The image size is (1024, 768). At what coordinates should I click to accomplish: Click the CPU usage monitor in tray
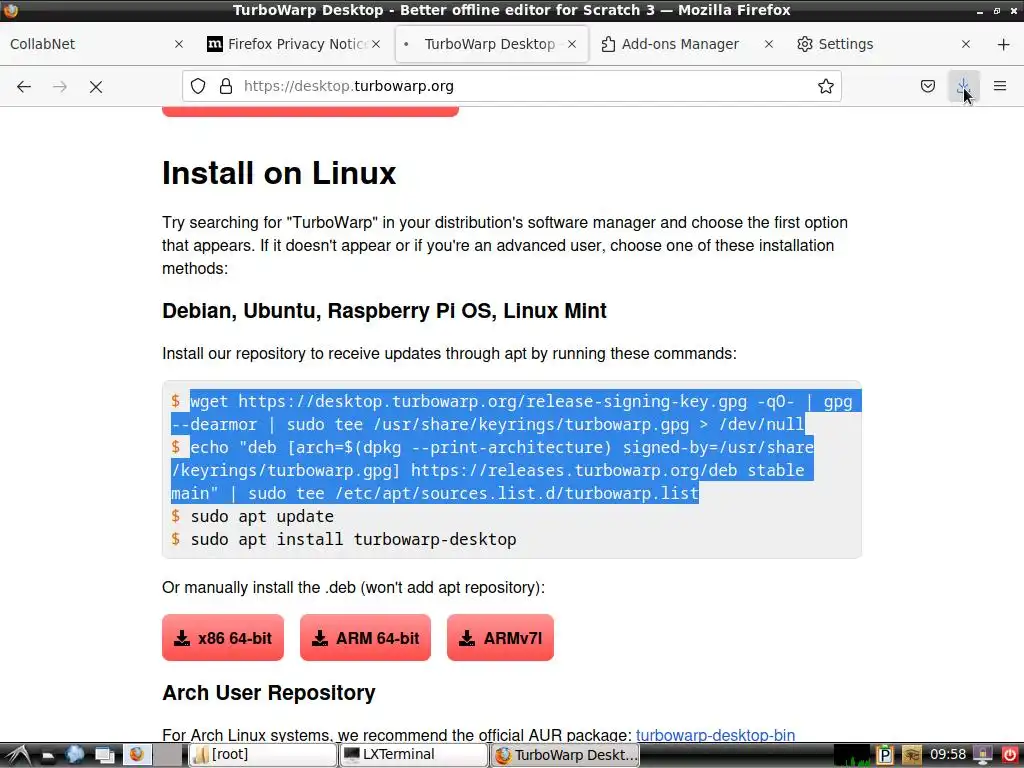coord(852,755)
